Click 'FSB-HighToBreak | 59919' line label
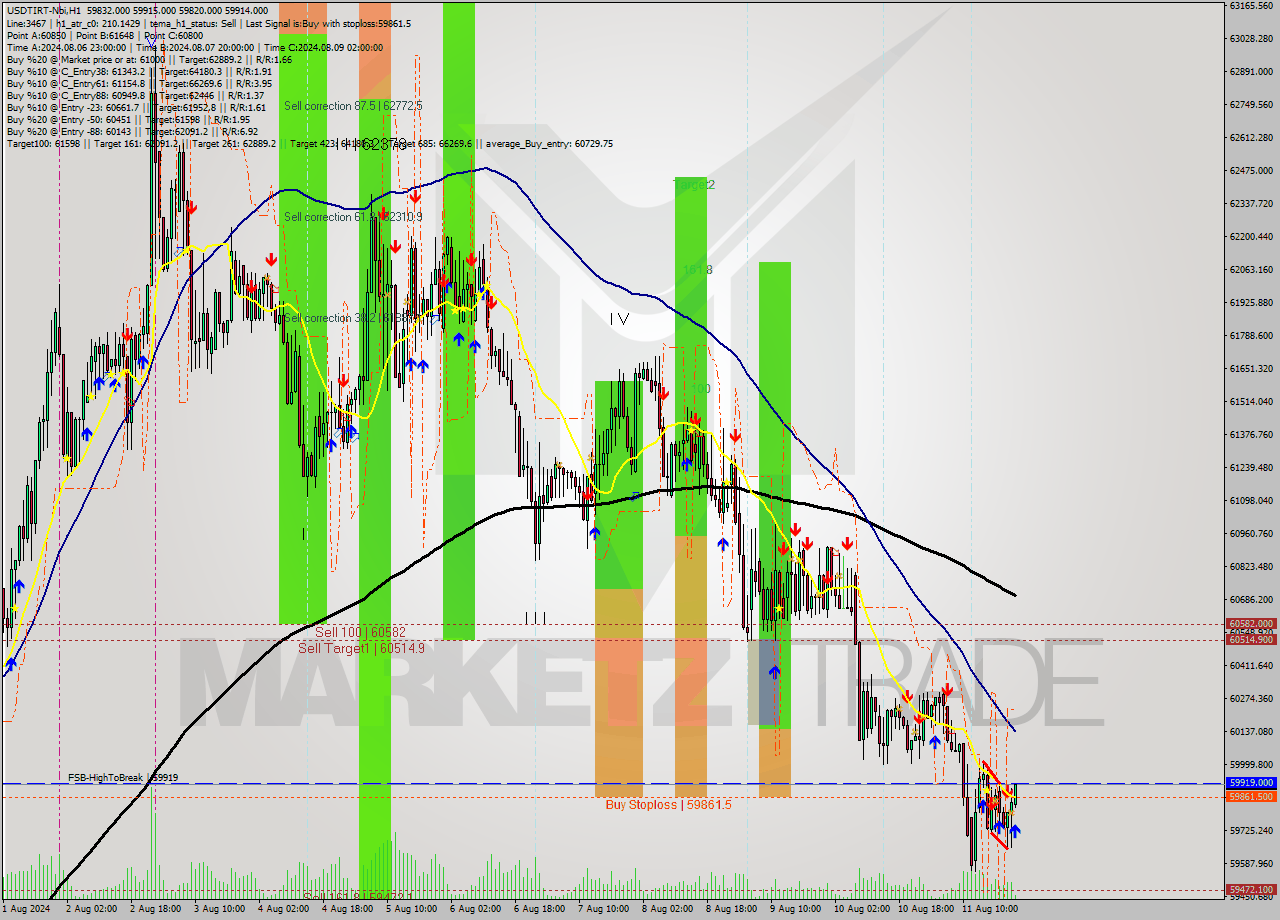This screenshot has height=920, width=1280. tap(123, 777)
